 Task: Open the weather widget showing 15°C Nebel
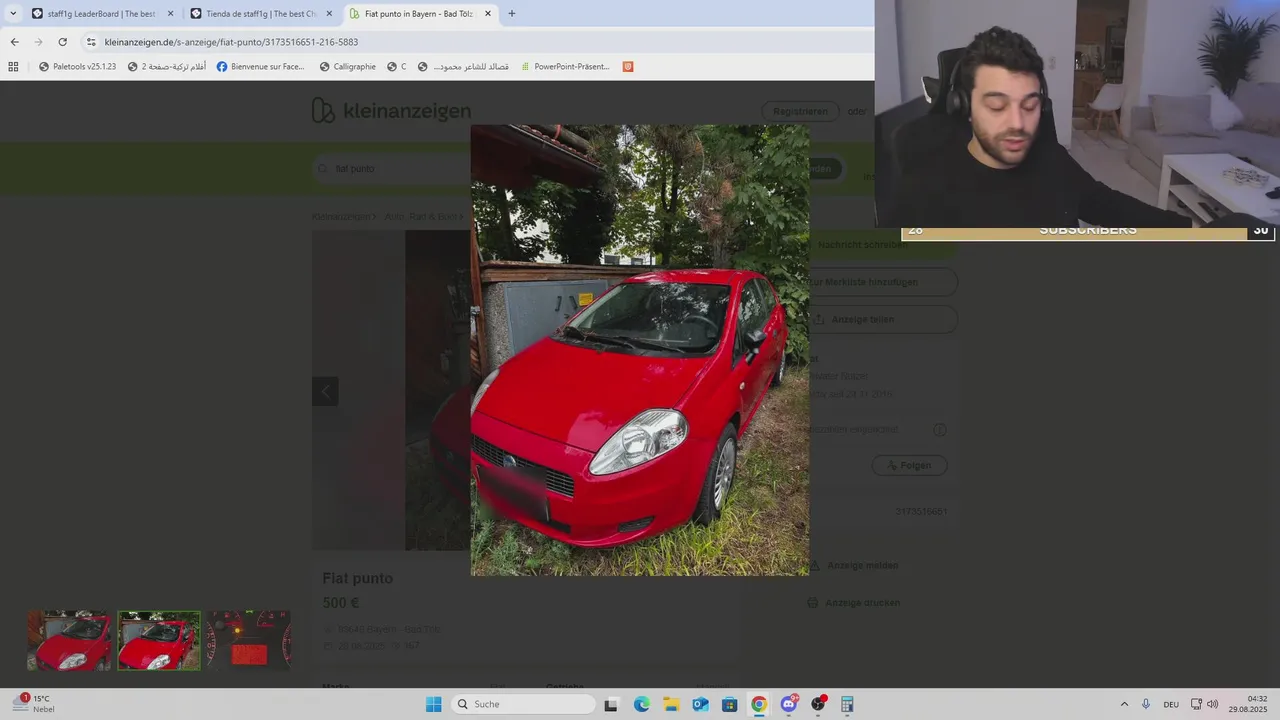pos(35,704)
